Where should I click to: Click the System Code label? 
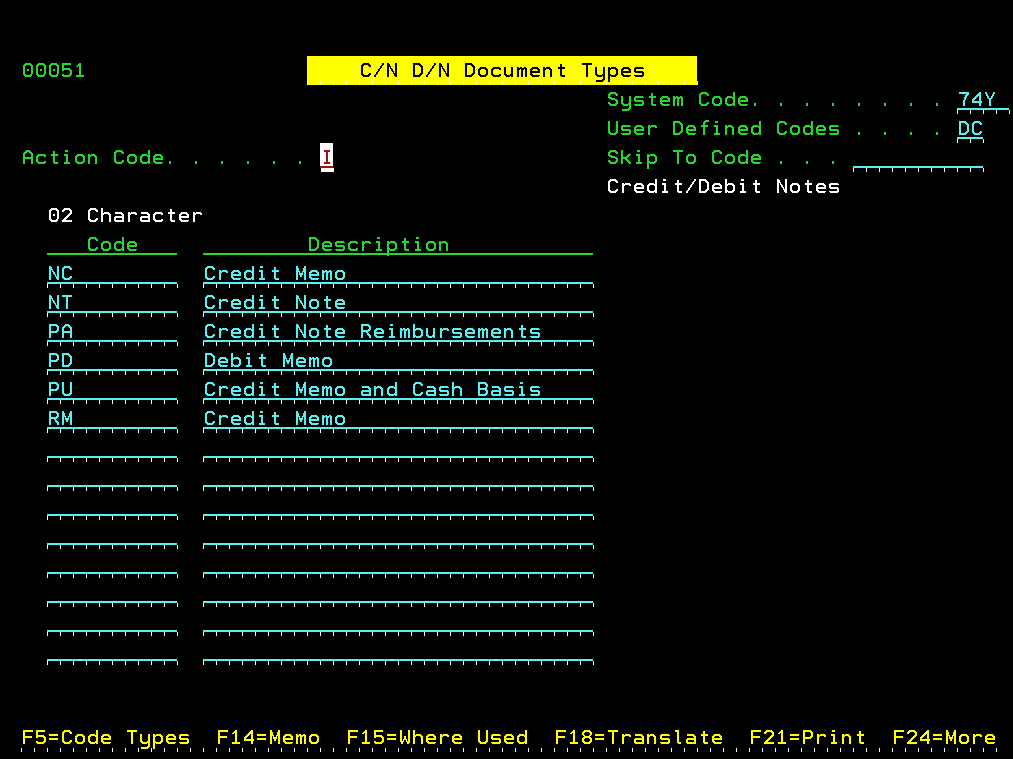coord(678,100)
